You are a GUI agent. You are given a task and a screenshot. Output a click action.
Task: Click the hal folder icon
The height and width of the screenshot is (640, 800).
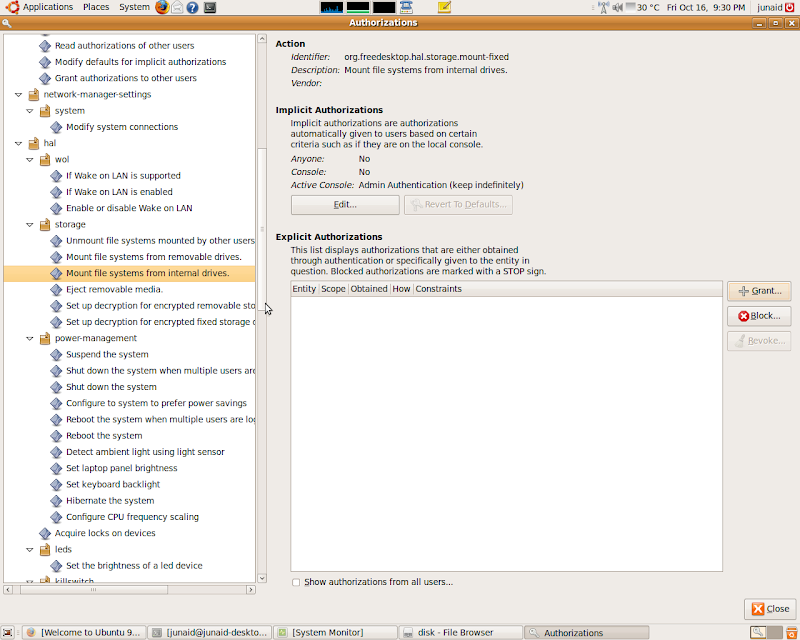34,143
